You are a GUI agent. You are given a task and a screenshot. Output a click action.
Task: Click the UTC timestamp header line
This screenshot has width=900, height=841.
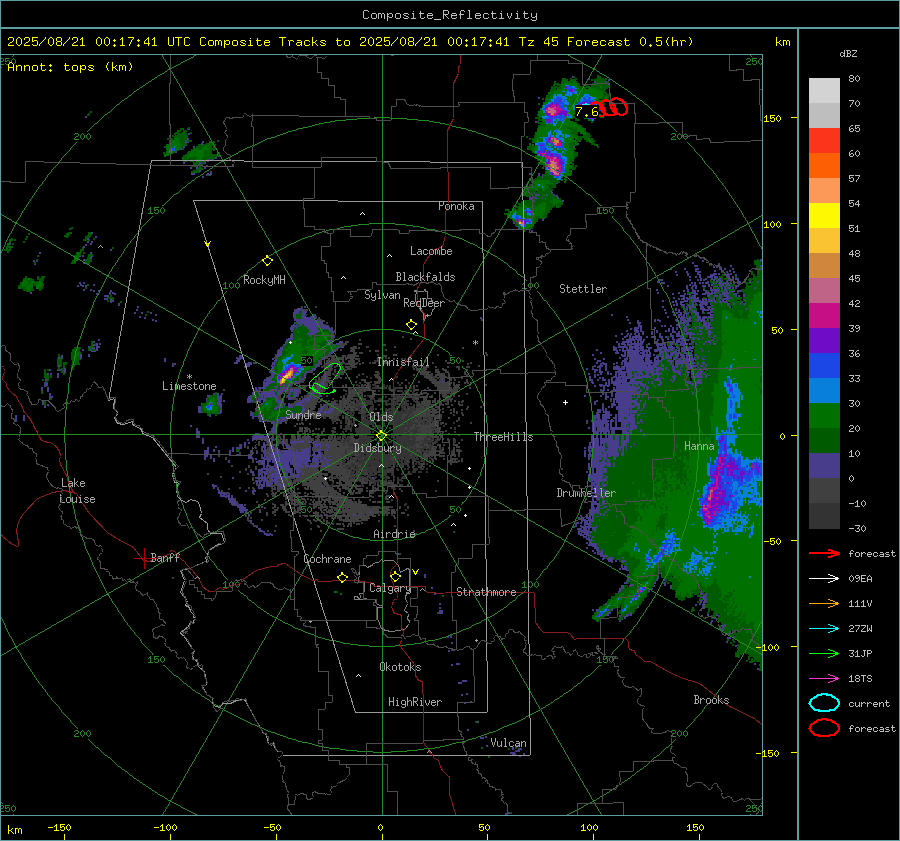point(350,42)
